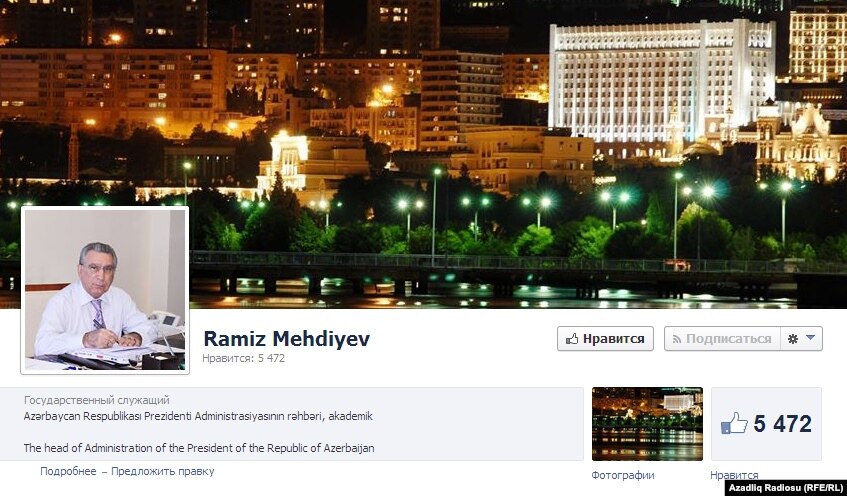This screenshot has height=496, width=847.
Task: Click the Нравится: 5 472 count under the name
Action: point(243,358)
